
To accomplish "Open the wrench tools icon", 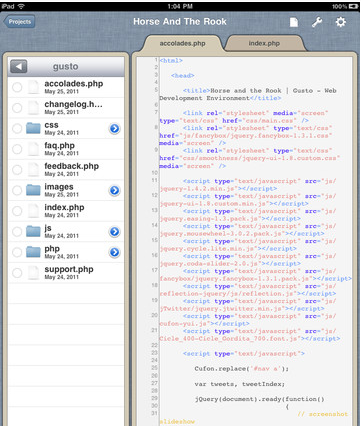I will (317, 22).
